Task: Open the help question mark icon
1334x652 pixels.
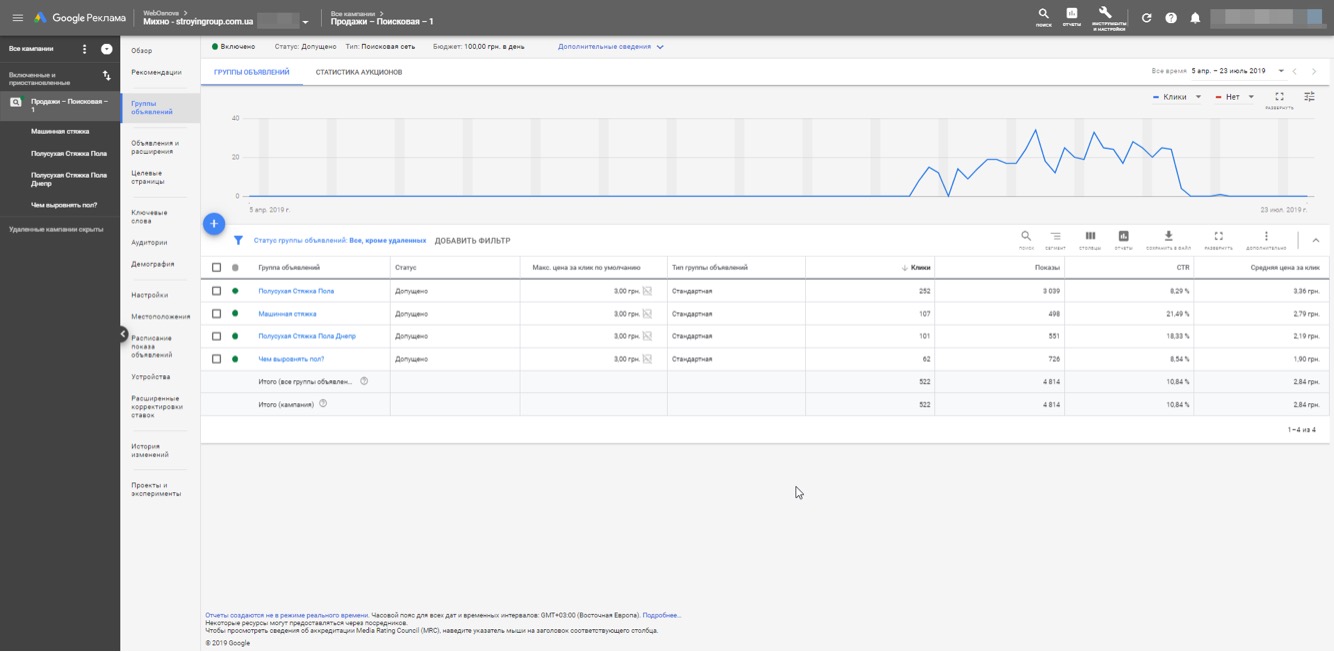Action: point(1171,18)
